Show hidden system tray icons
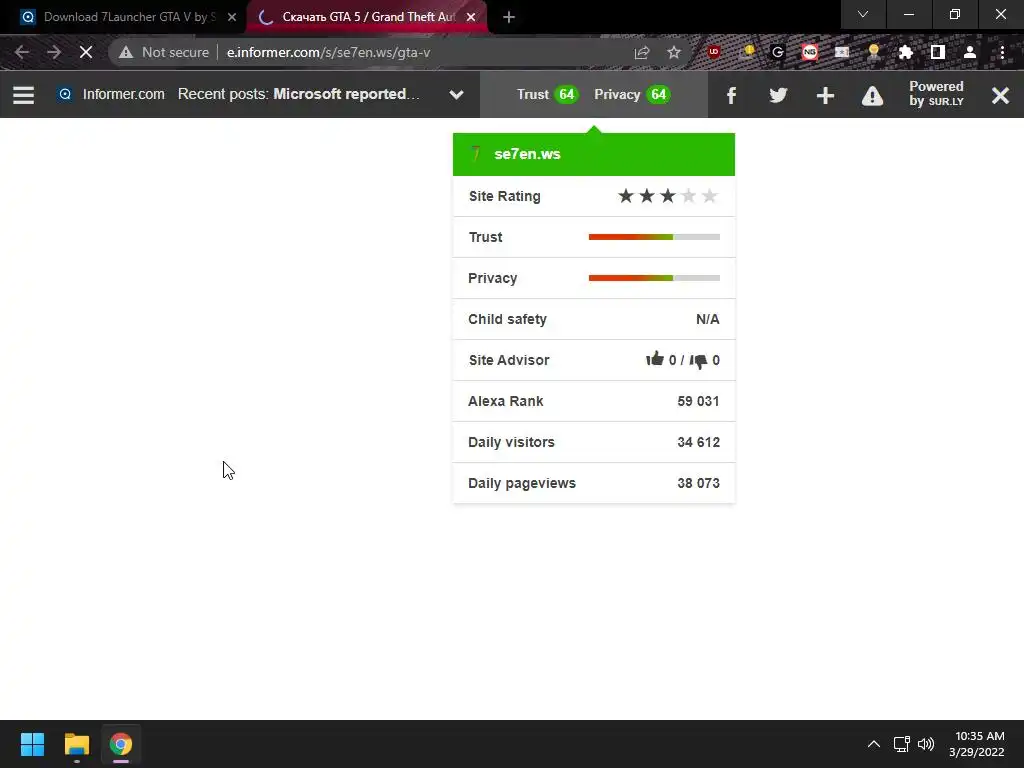Viewport: 1024px width, 768px height. point(874,744)
